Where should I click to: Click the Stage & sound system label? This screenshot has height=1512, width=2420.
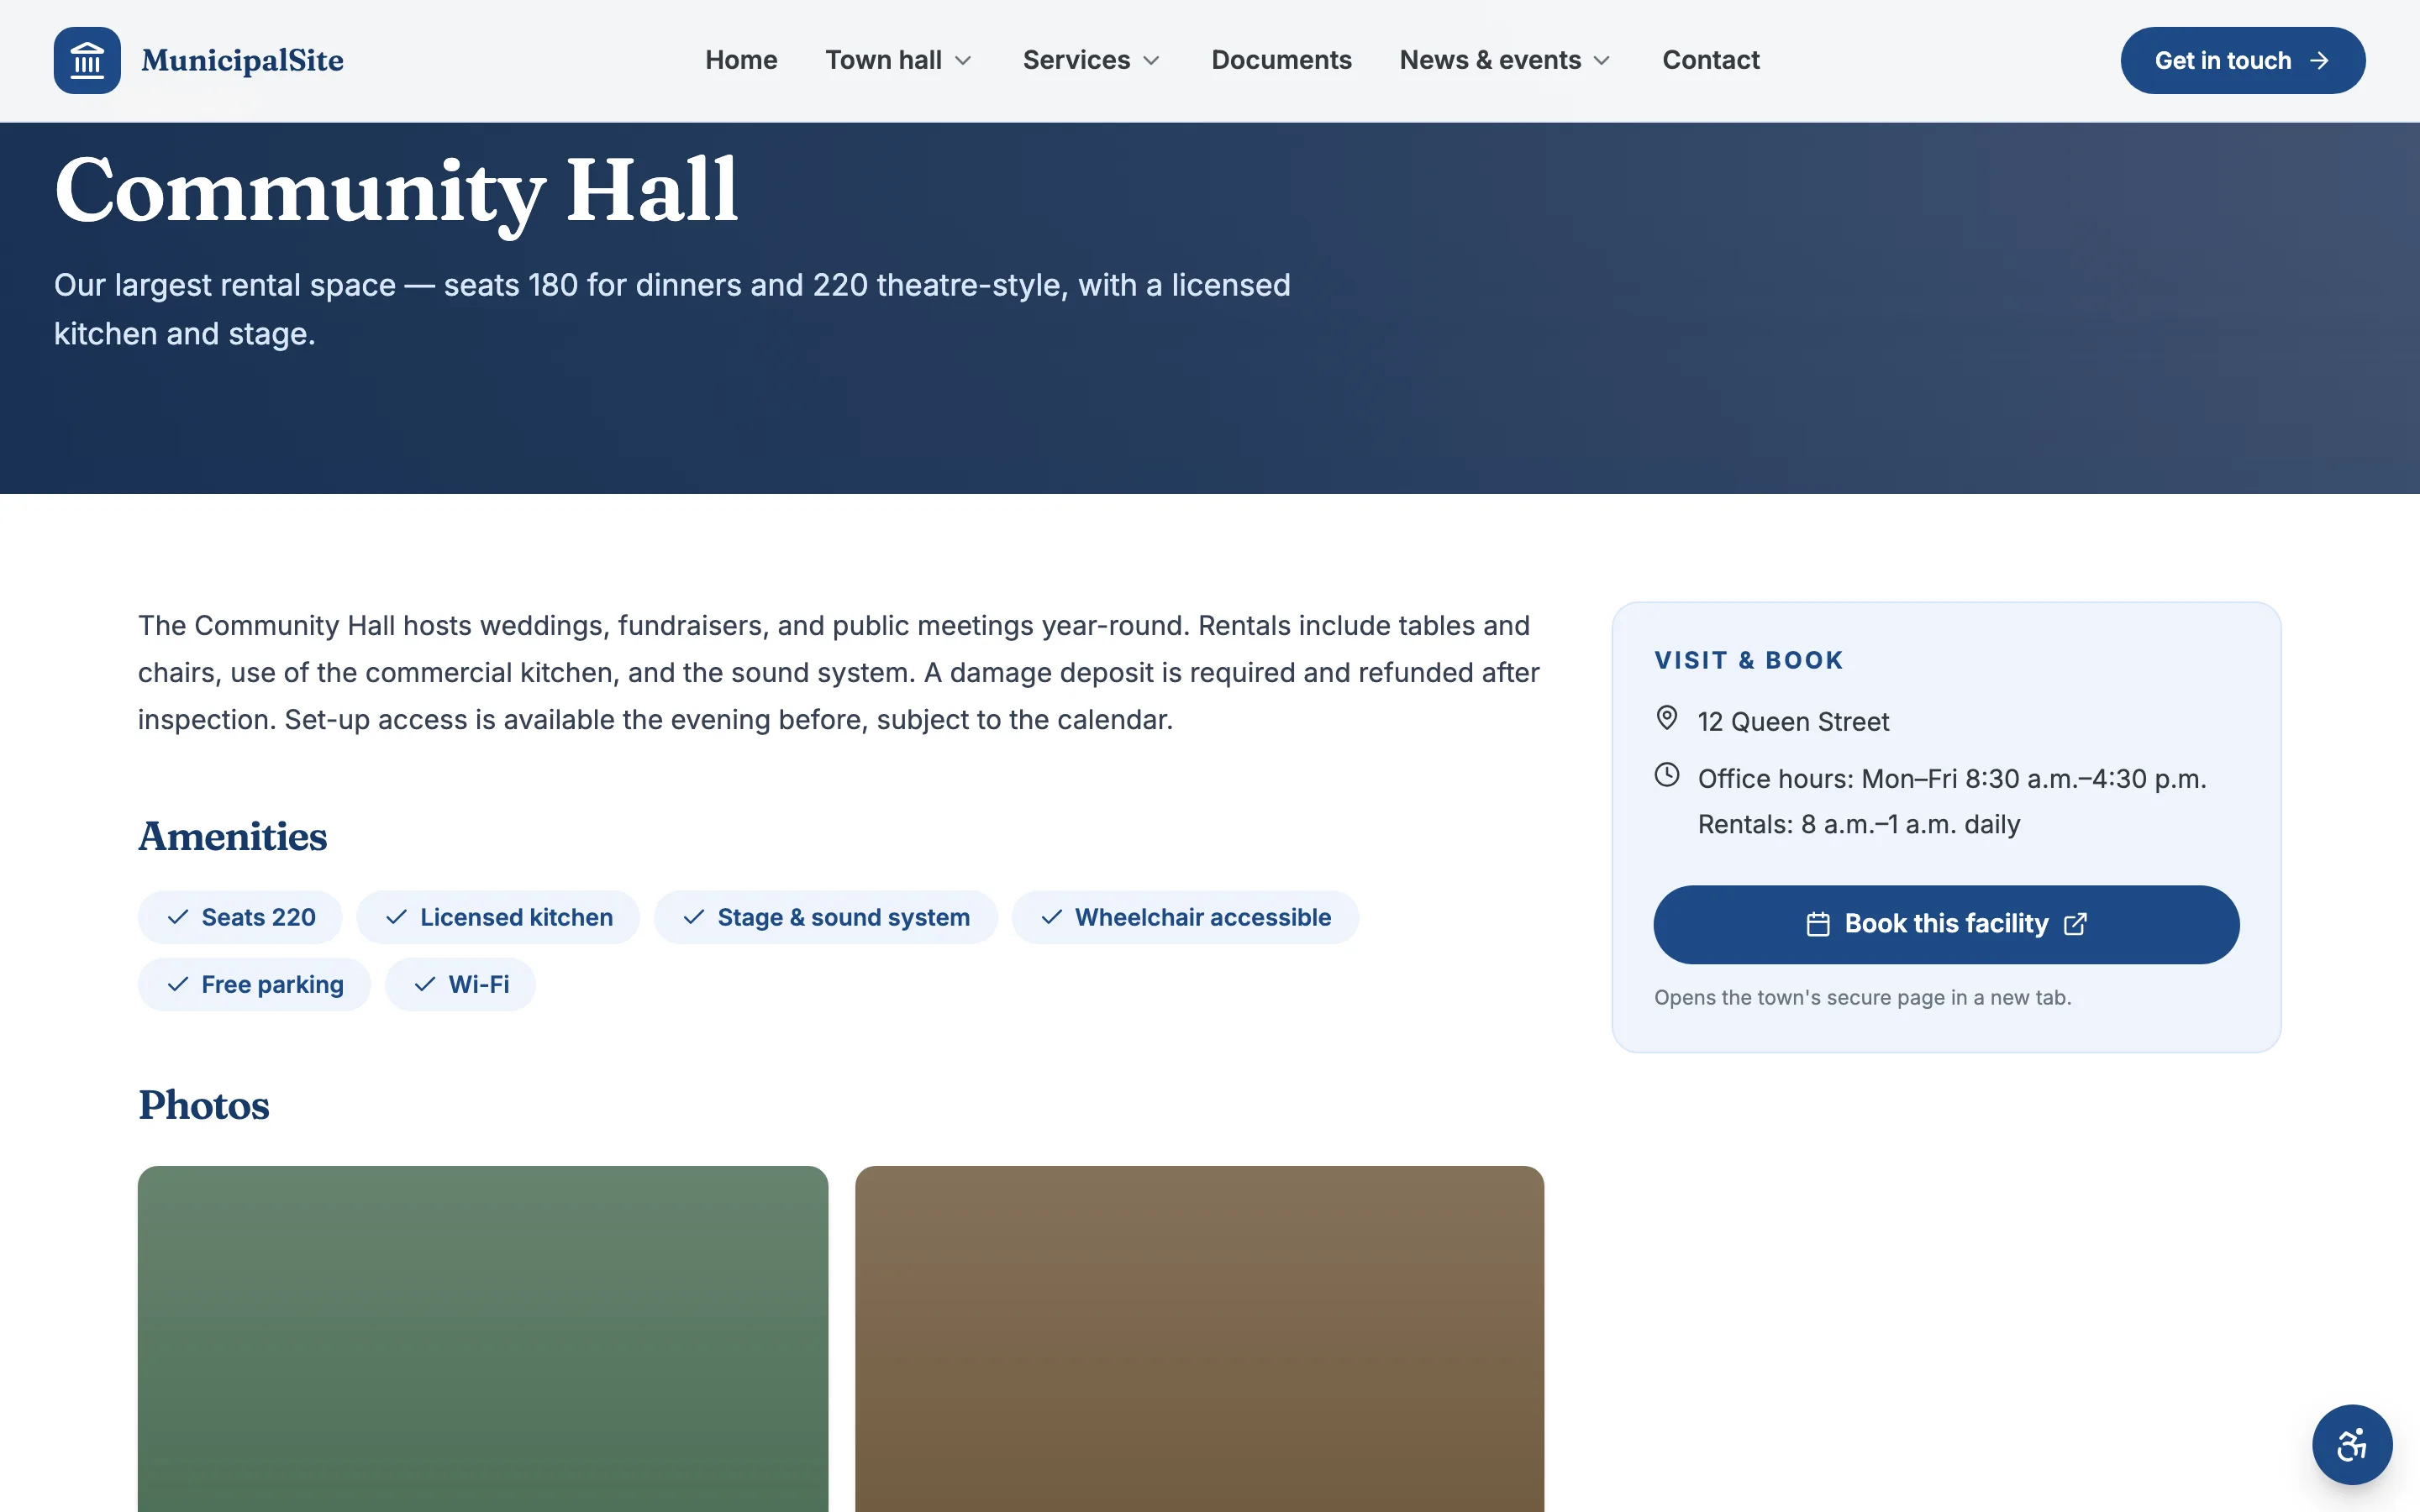[843, 917]
